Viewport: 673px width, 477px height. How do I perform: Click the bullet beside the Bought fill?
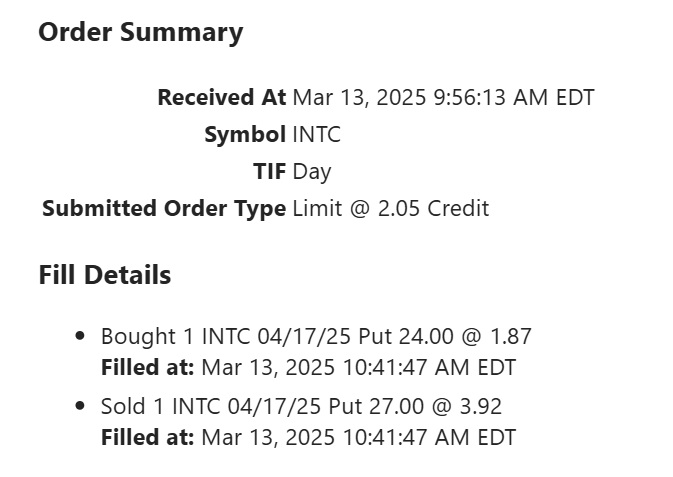pos(81,336)
